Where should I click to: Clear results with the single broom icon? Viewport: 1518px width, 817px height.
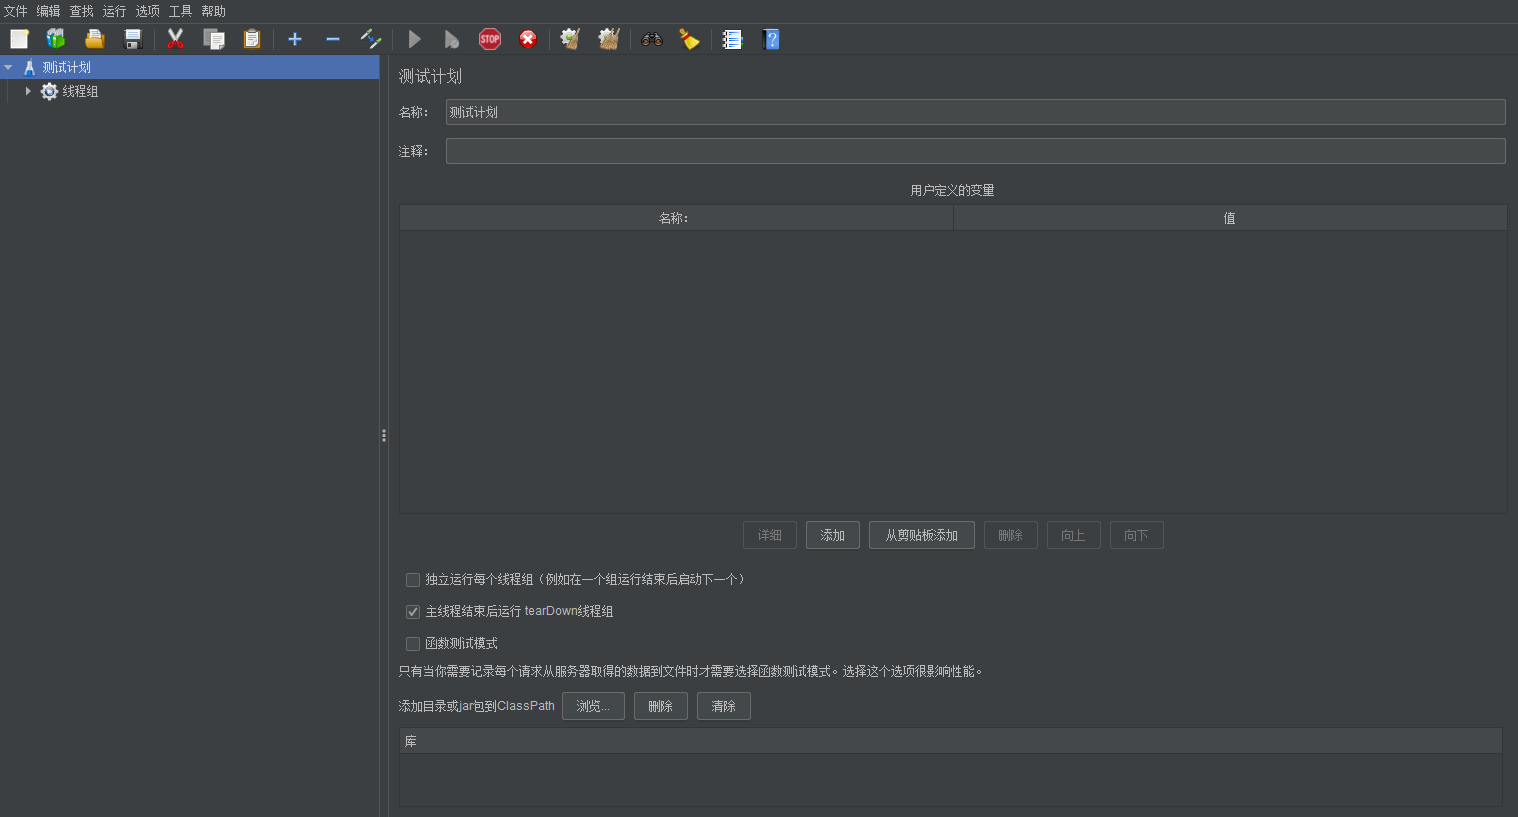(x=571, y=39)
